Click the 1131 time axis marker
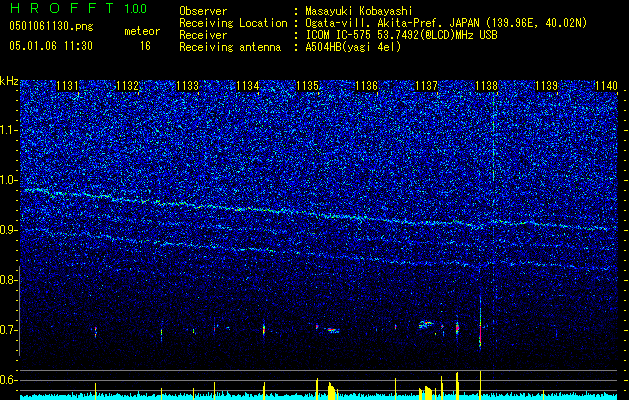This screenshot has height=400, width=629. 67,86
